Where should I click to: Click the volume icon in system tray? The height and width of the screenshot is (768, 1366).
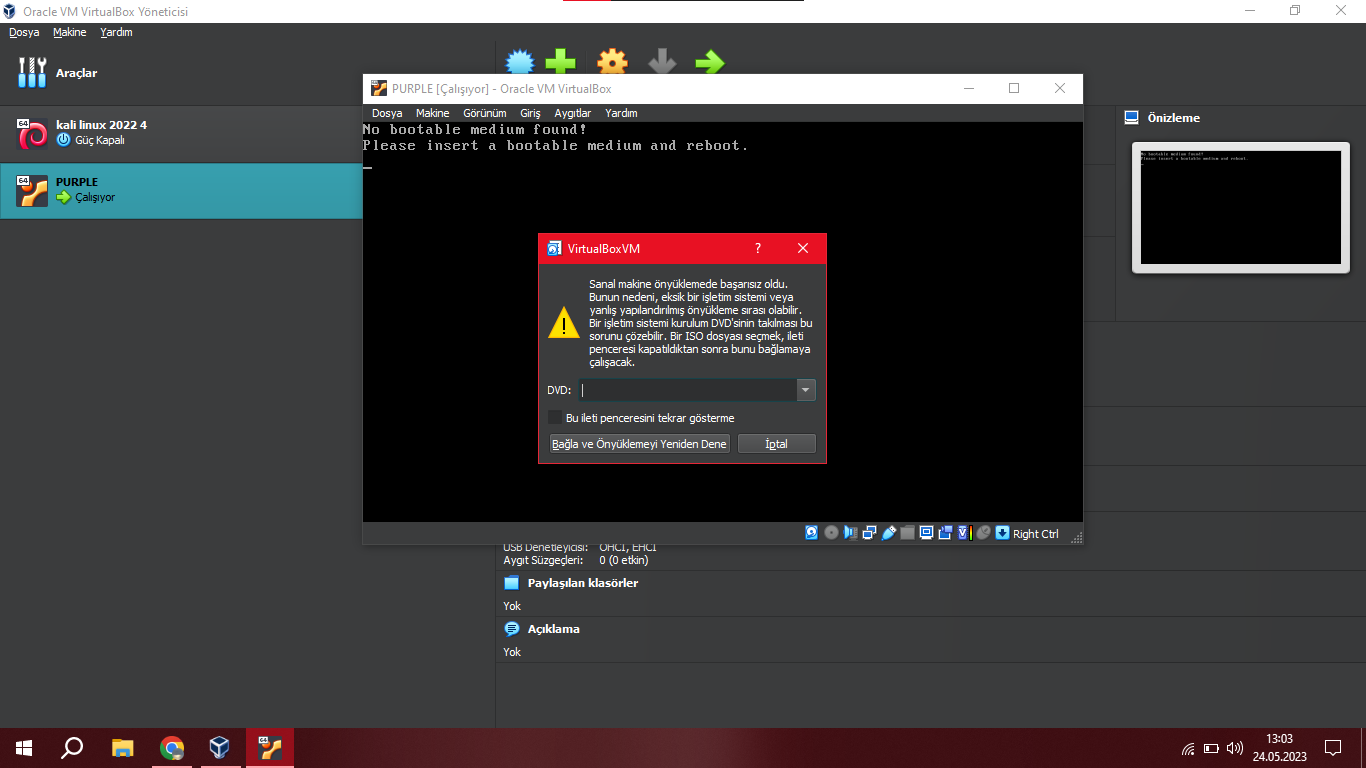pos(1235,748)
